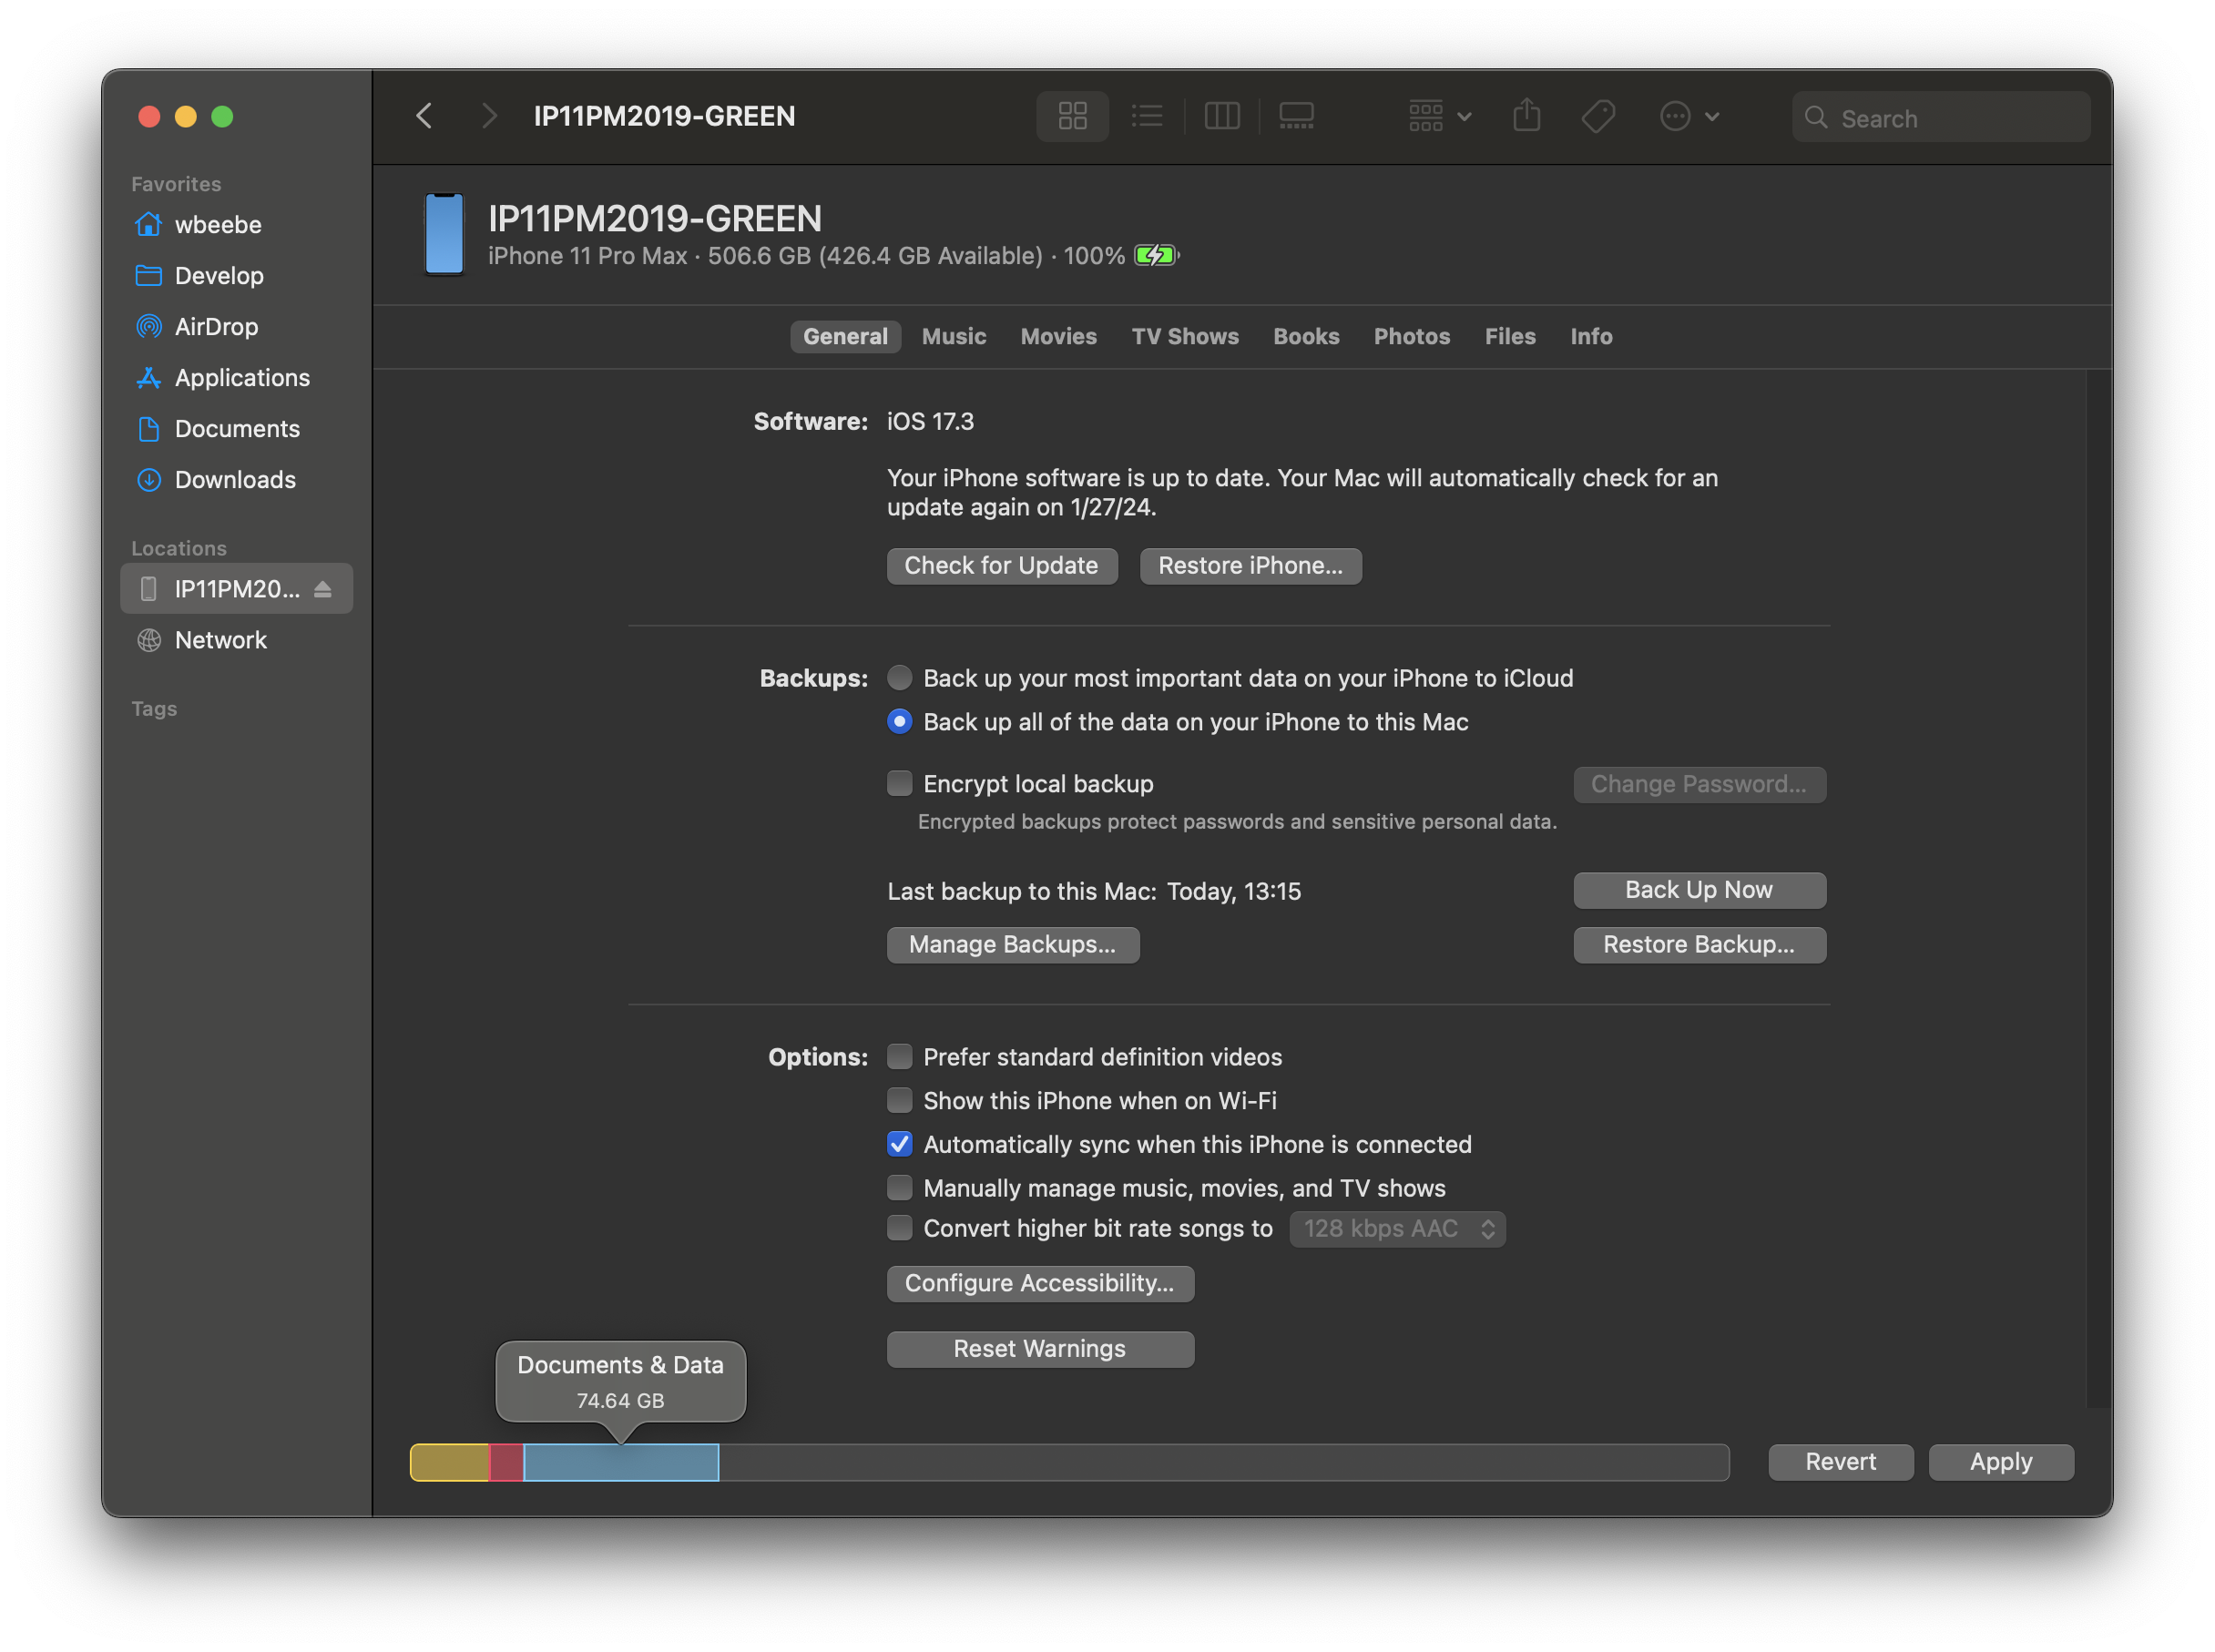Click the Share toolbar icon

1526,116
